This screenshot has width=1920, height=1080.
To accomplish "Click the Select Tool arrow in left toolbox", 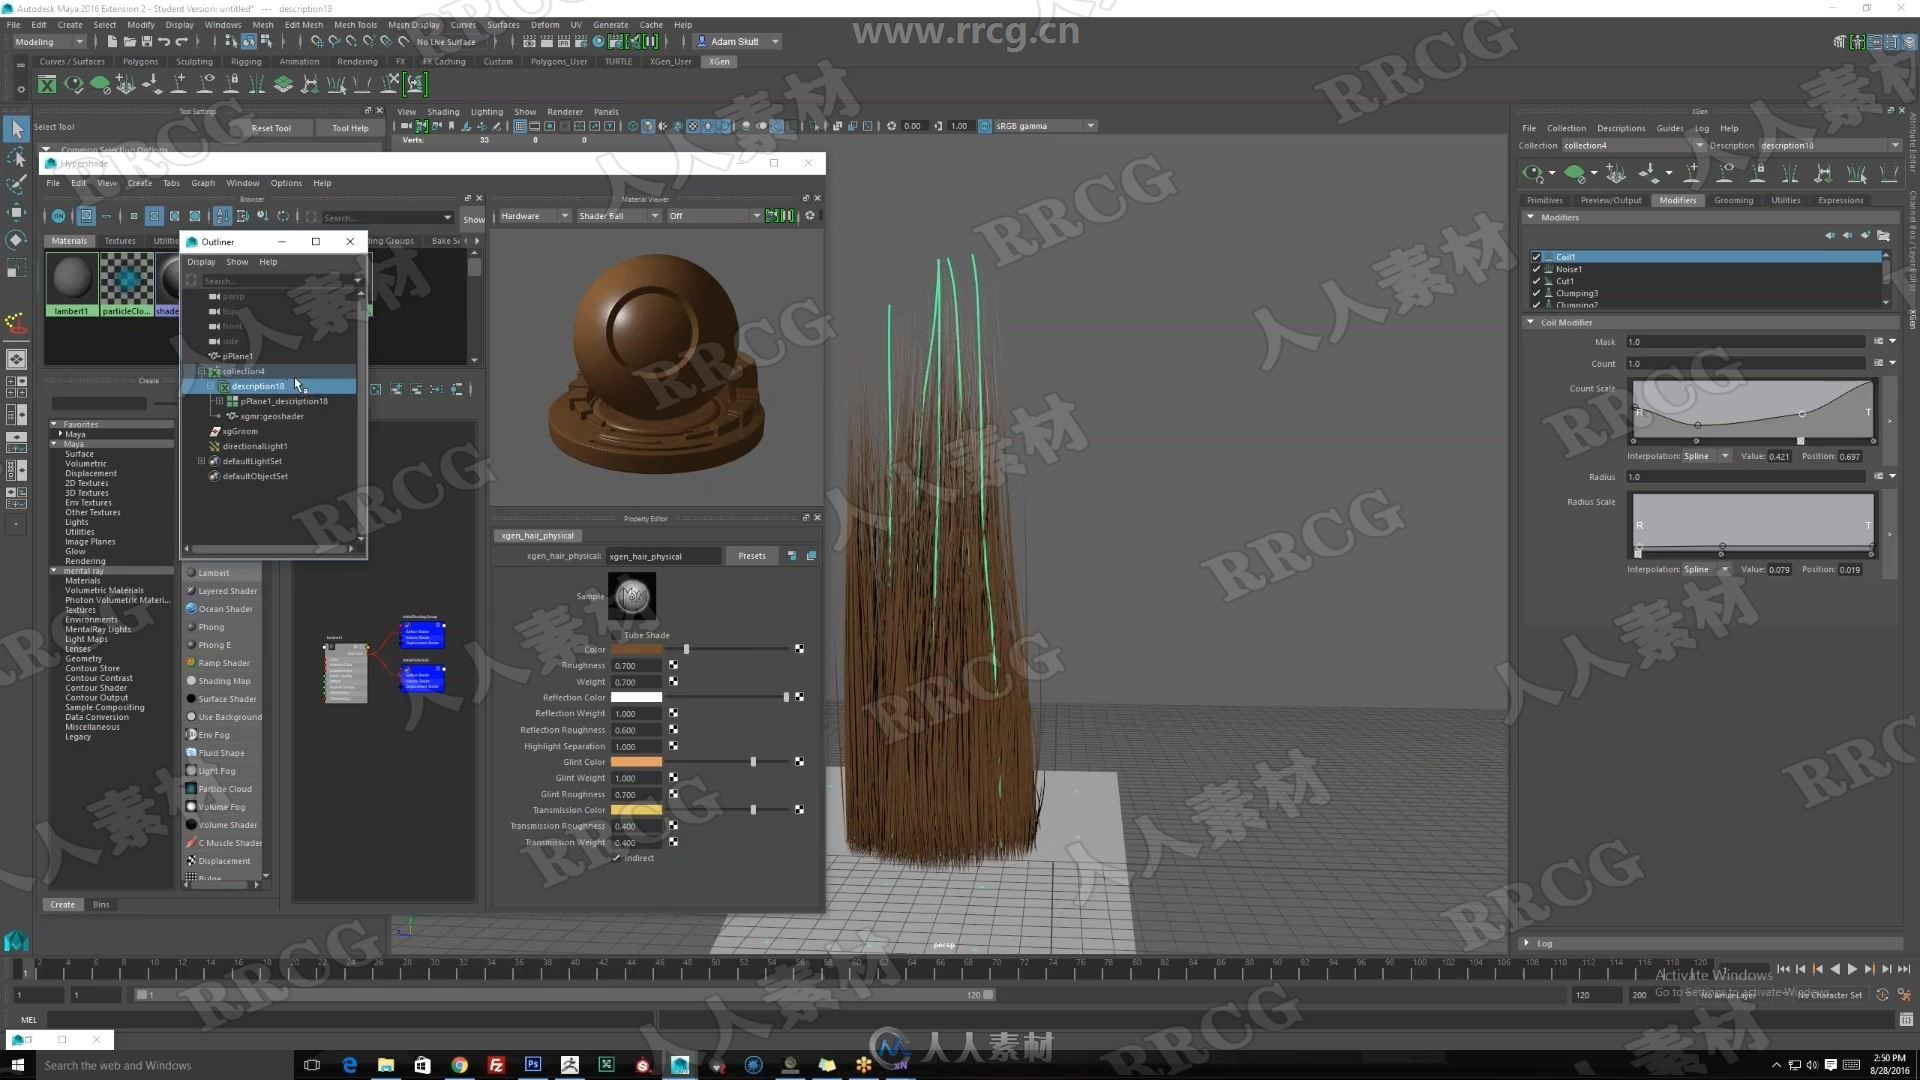I will 16,128.
